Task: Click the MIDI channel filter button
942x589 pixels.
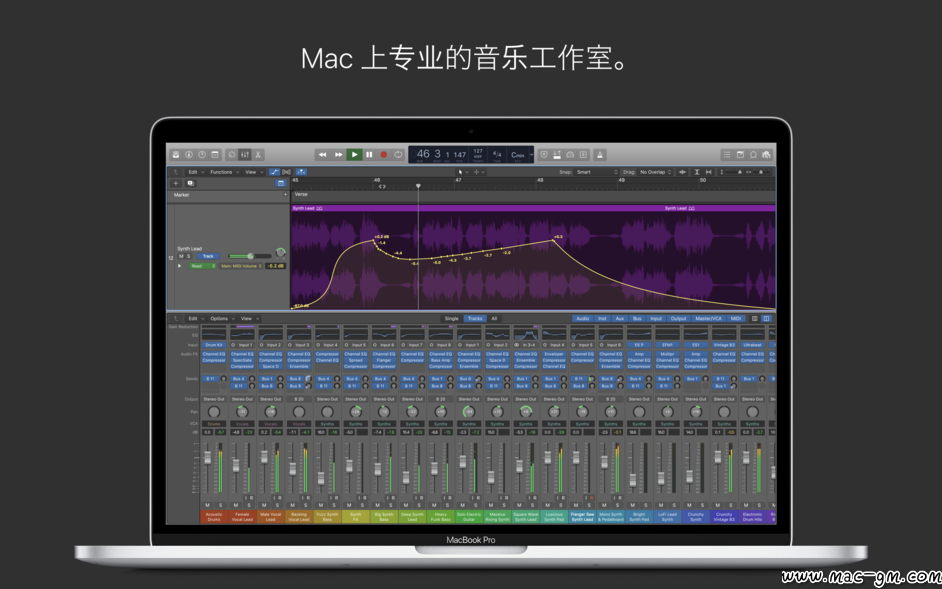Action: pyautogui.click(x=736, y=319)
